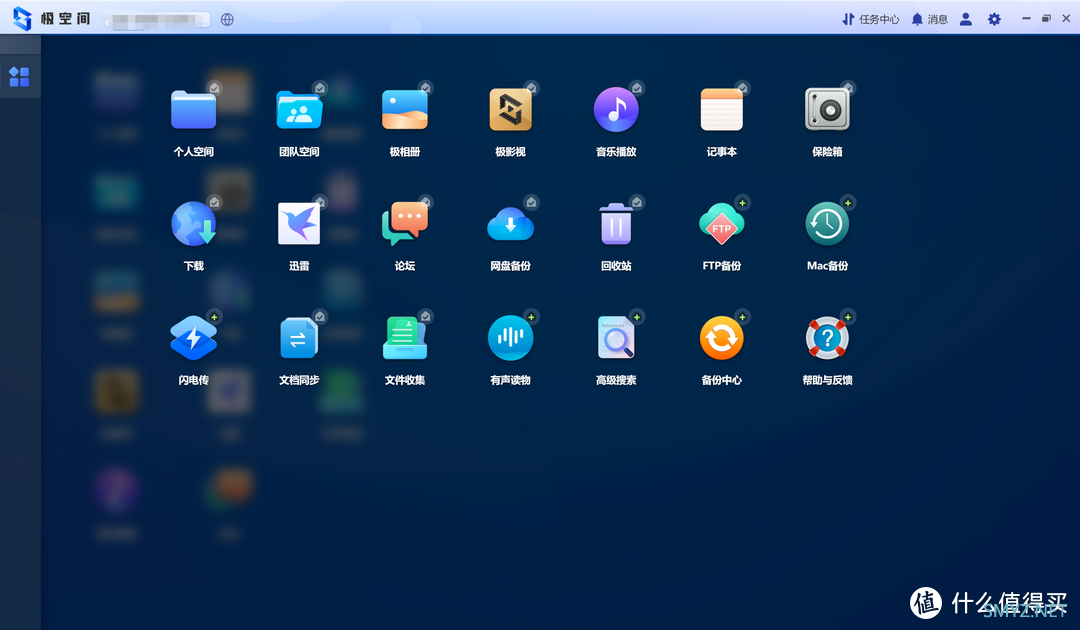This screenshot has height=630, width=1080.
Task: Launch the 有声读物 audiobook app
Action: [510, 339]
